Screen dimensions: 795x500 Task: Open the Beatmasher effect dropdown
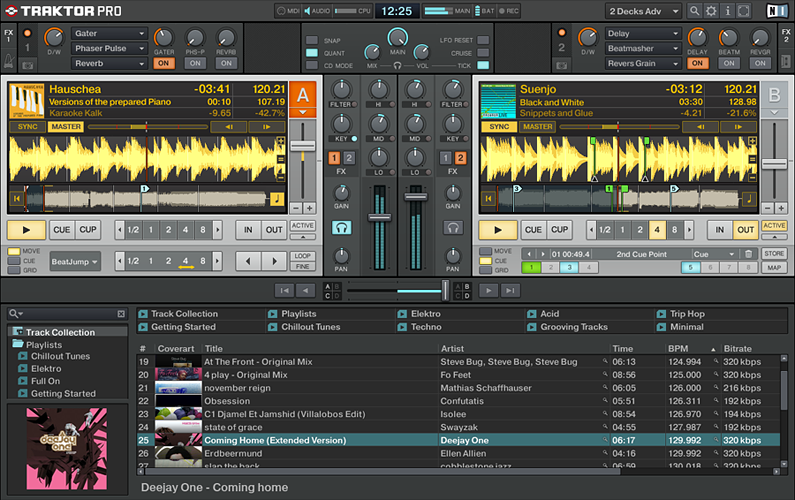[x=643, y=48]
